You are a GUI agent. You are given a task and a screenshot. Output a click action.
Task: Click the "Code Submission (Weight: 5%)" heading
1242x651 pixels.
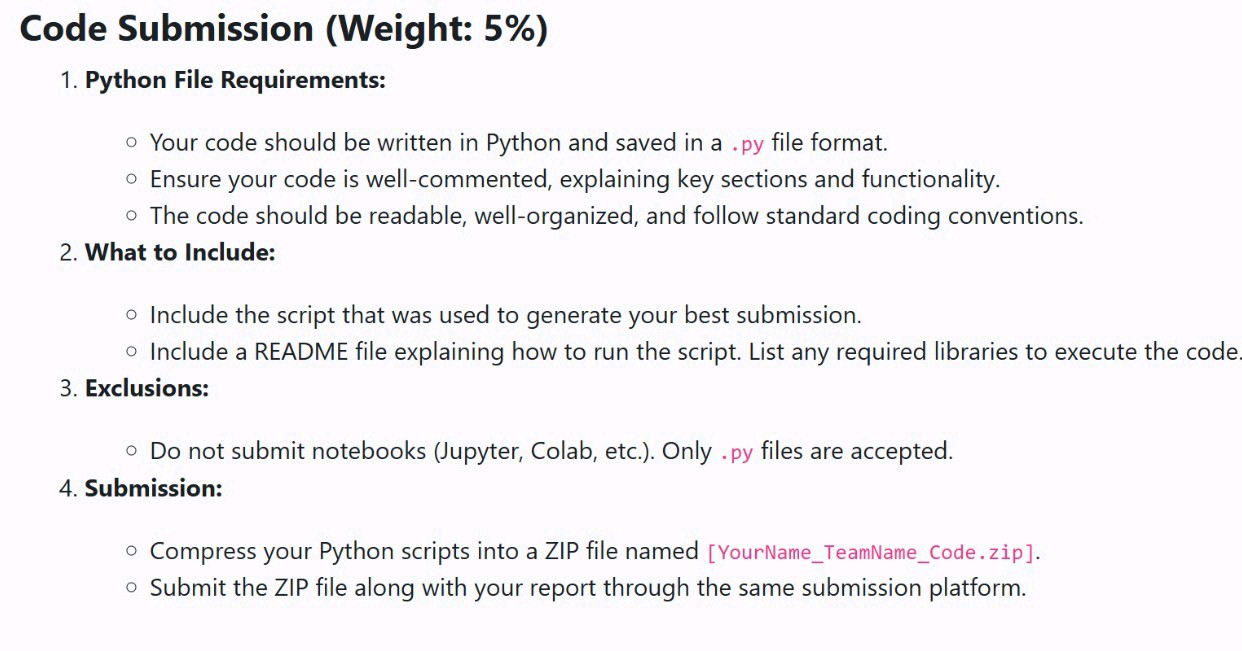point(283,29)
